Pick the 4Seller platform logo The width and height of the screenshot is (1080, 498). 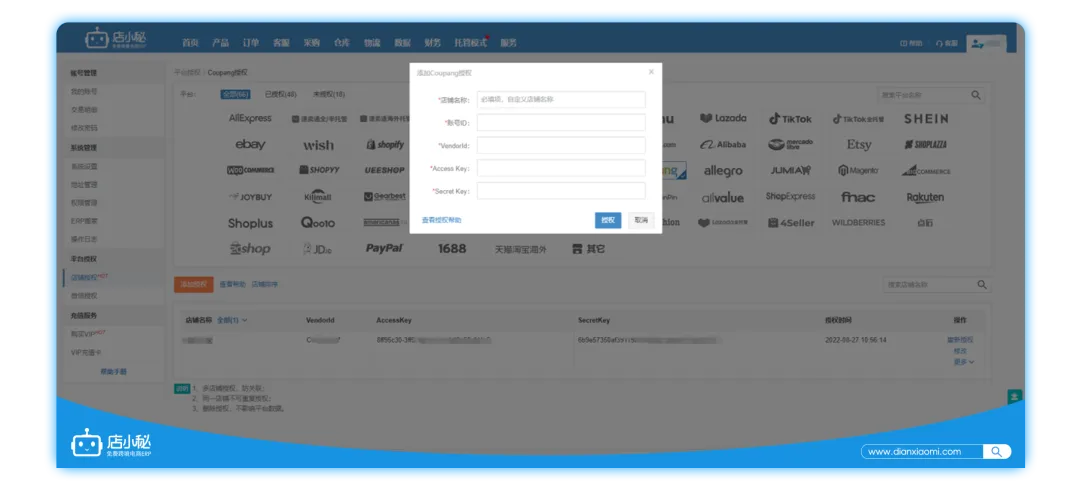coord(791,223)
